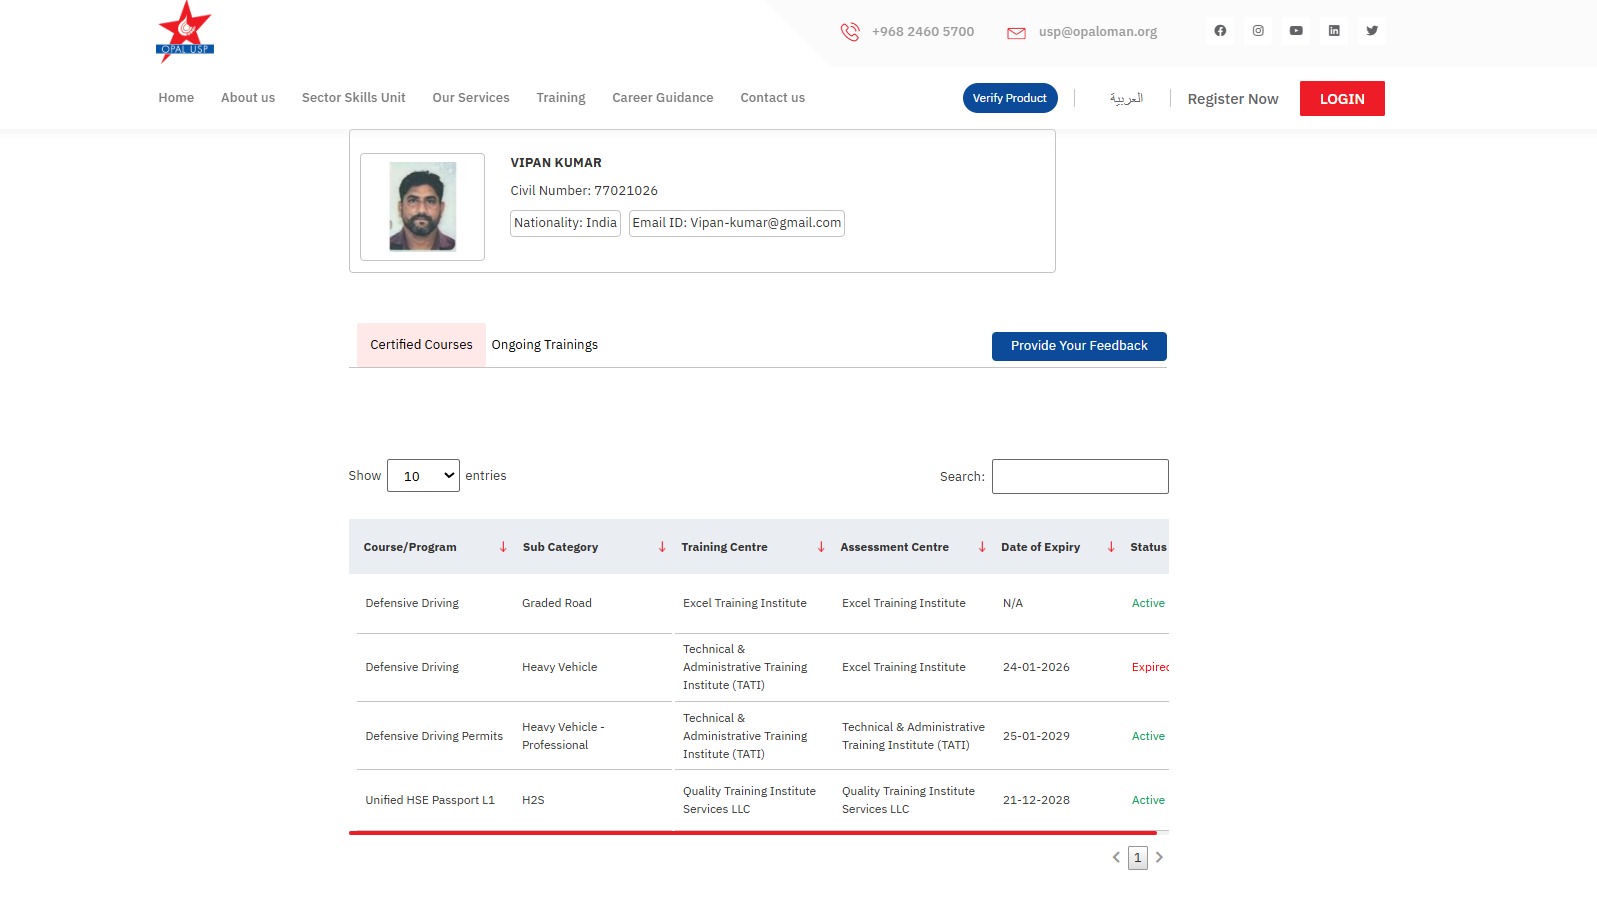Open the Facebook social icon
This screenshot has width=1597, height=902.
1220,31
